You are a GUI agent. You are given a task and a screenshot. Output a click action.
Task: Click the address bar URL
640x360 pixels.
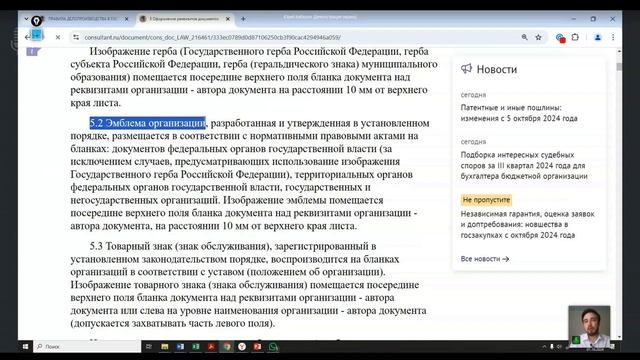coord(212,37)
